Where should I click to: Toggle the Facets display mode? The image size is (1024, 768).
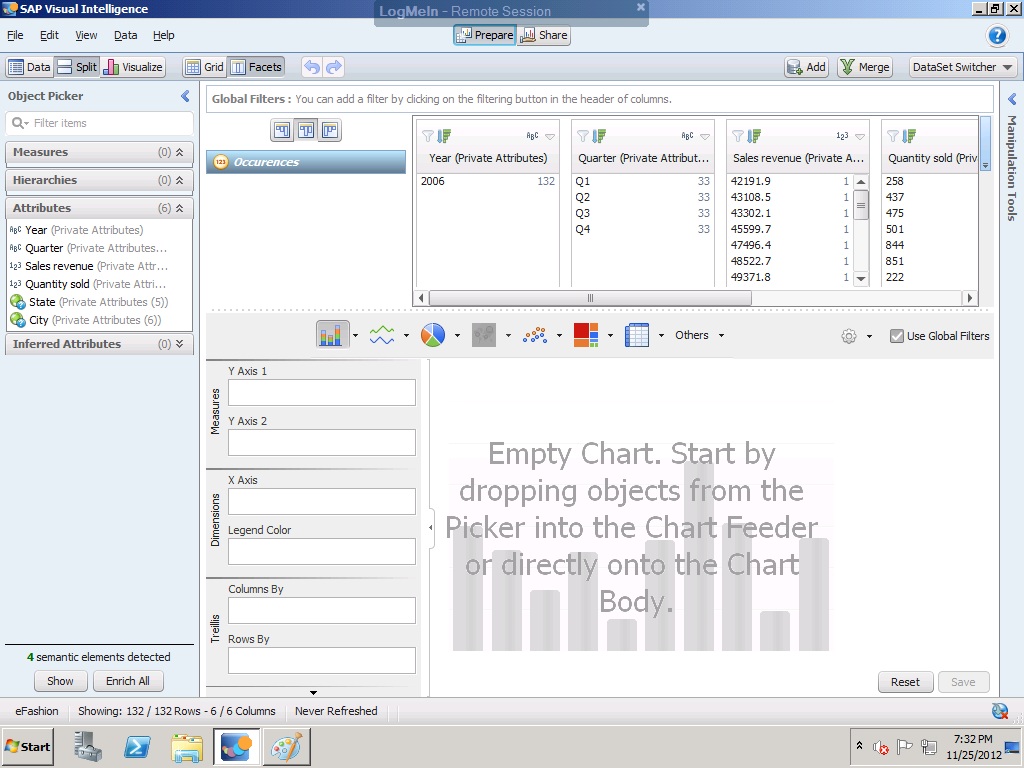[x=257, y=67]
